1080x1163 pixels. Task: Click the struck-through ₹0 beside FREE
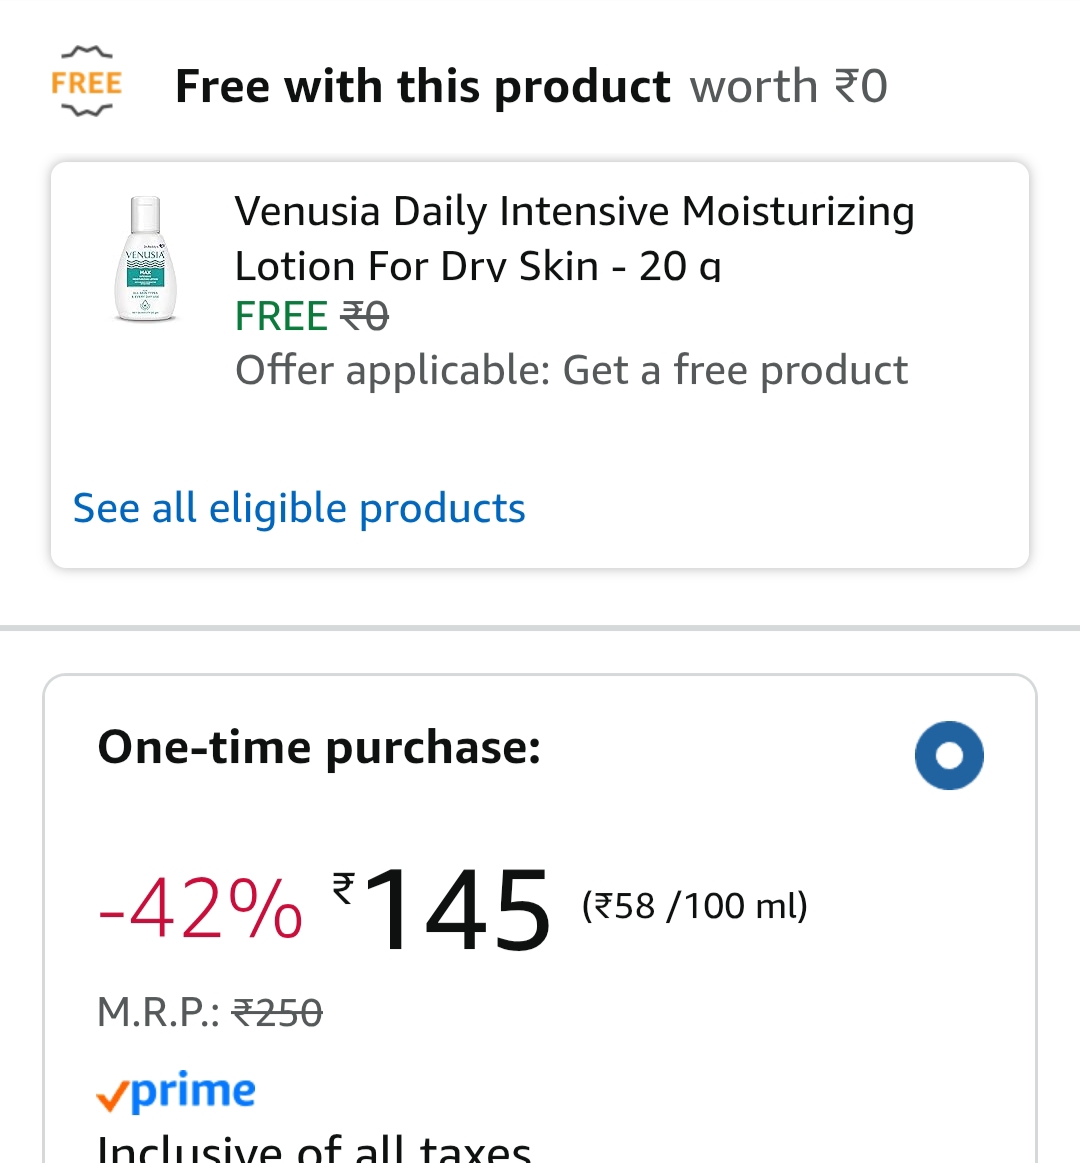coord(365,317)
